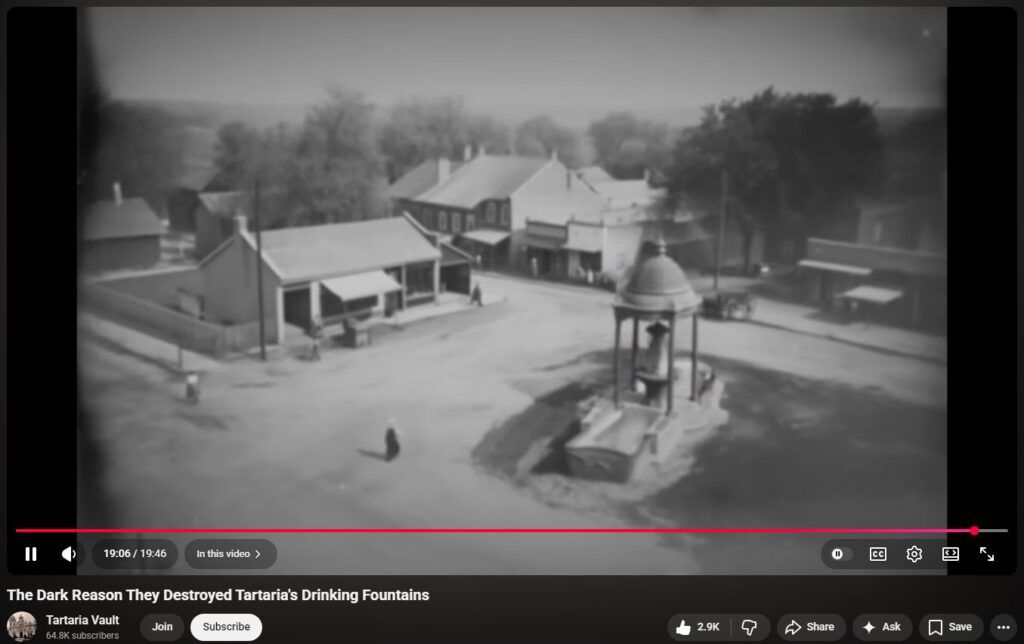1024x644 pixels.
Task: Click the 19:06 / 19:46 time display
Action: point(135,554)
